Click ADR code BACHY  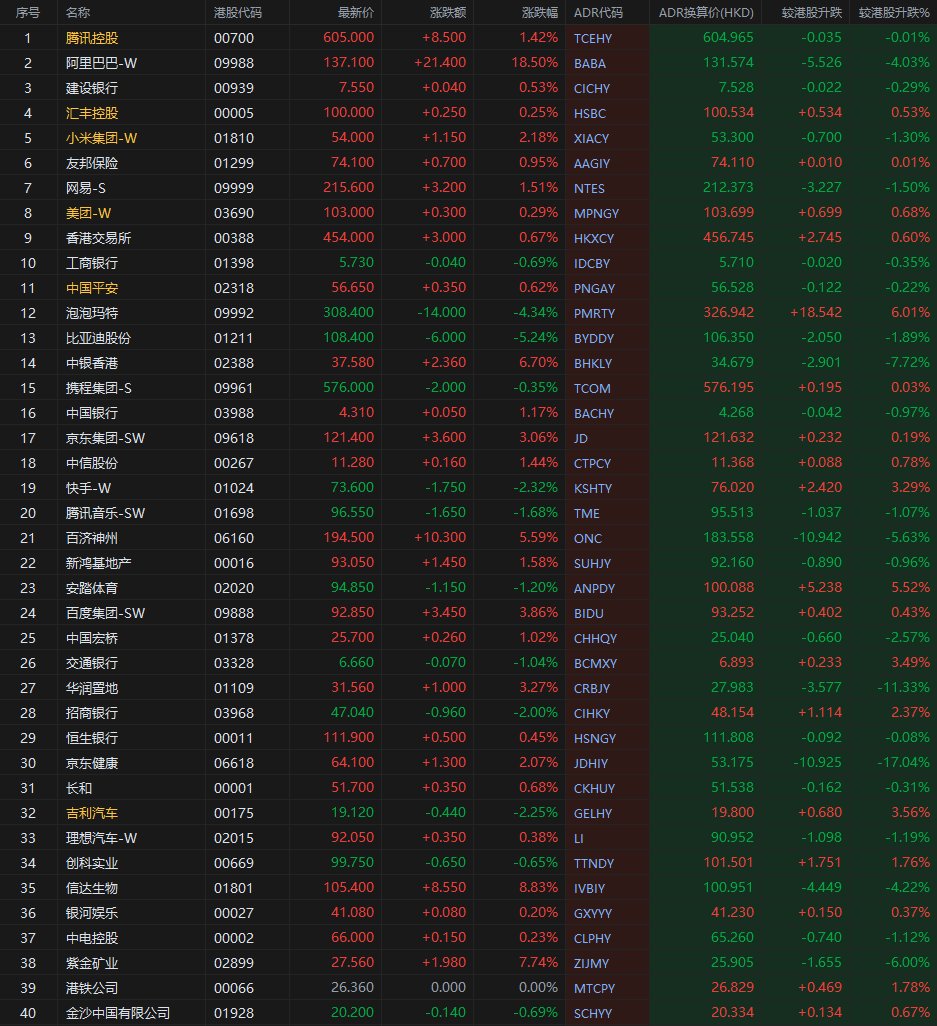pos(593,413)
